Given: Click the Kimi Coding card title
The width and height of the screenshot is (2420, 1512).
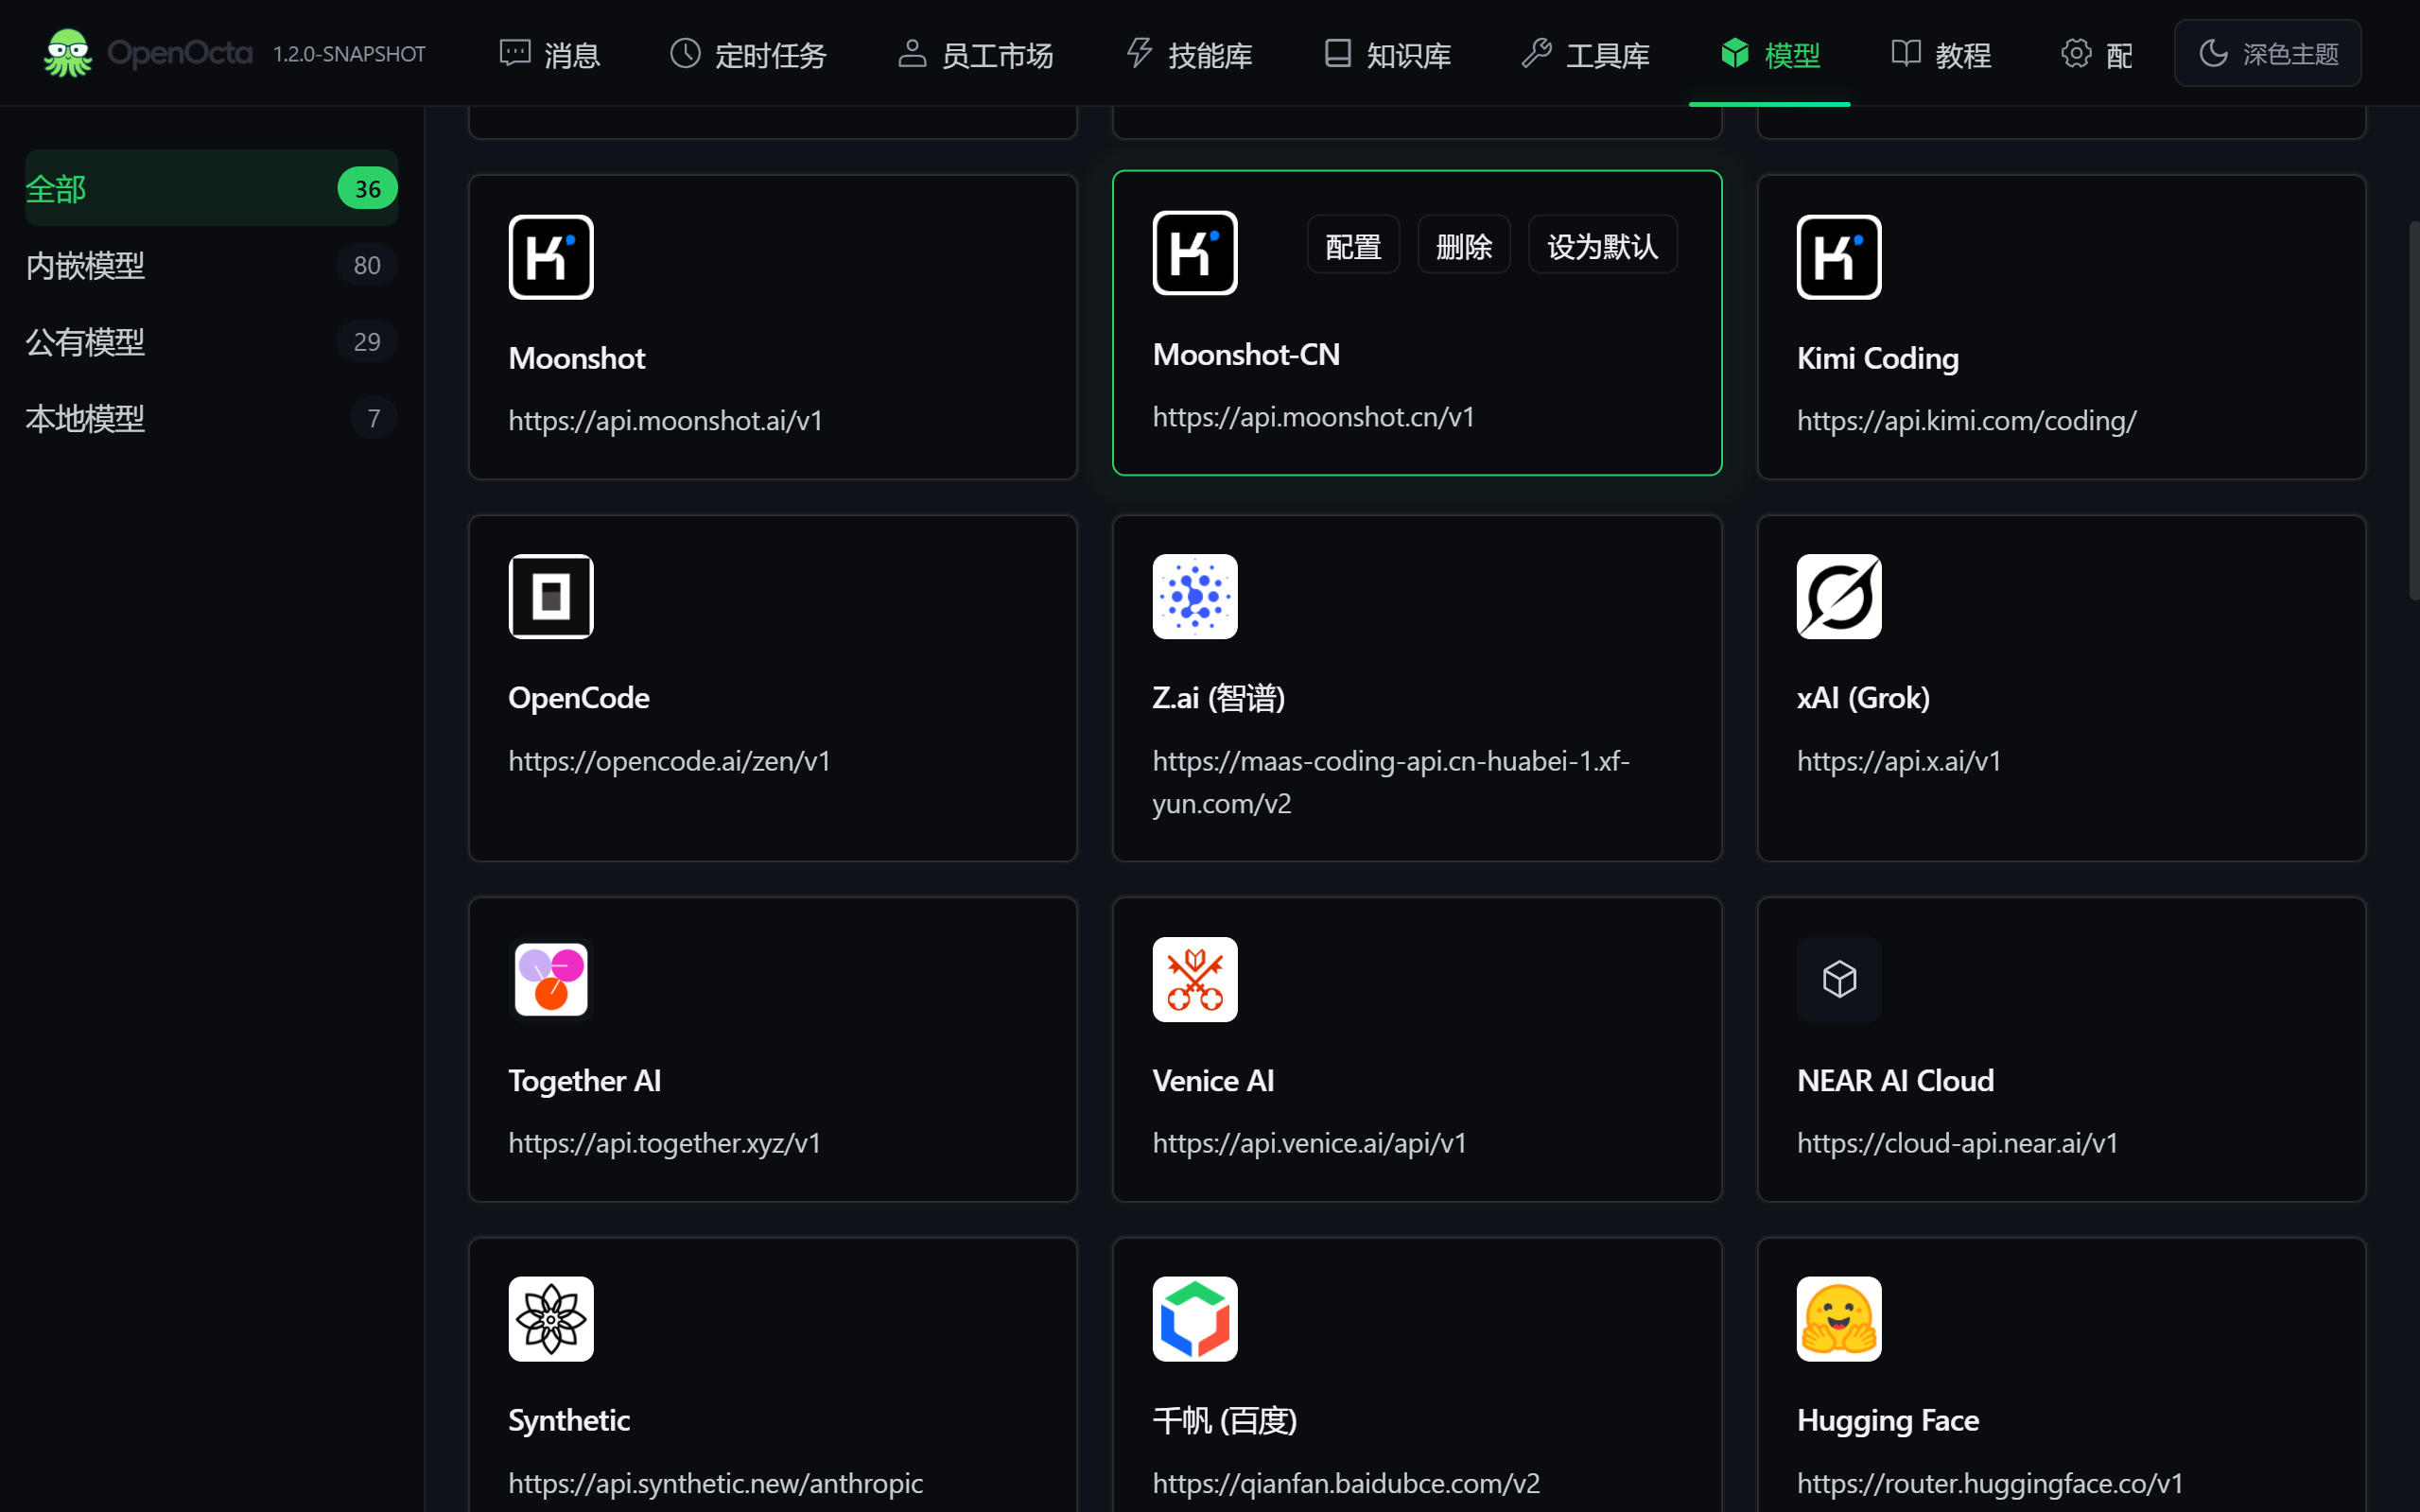Looking at the screenshot, I should coord(1878,358).
